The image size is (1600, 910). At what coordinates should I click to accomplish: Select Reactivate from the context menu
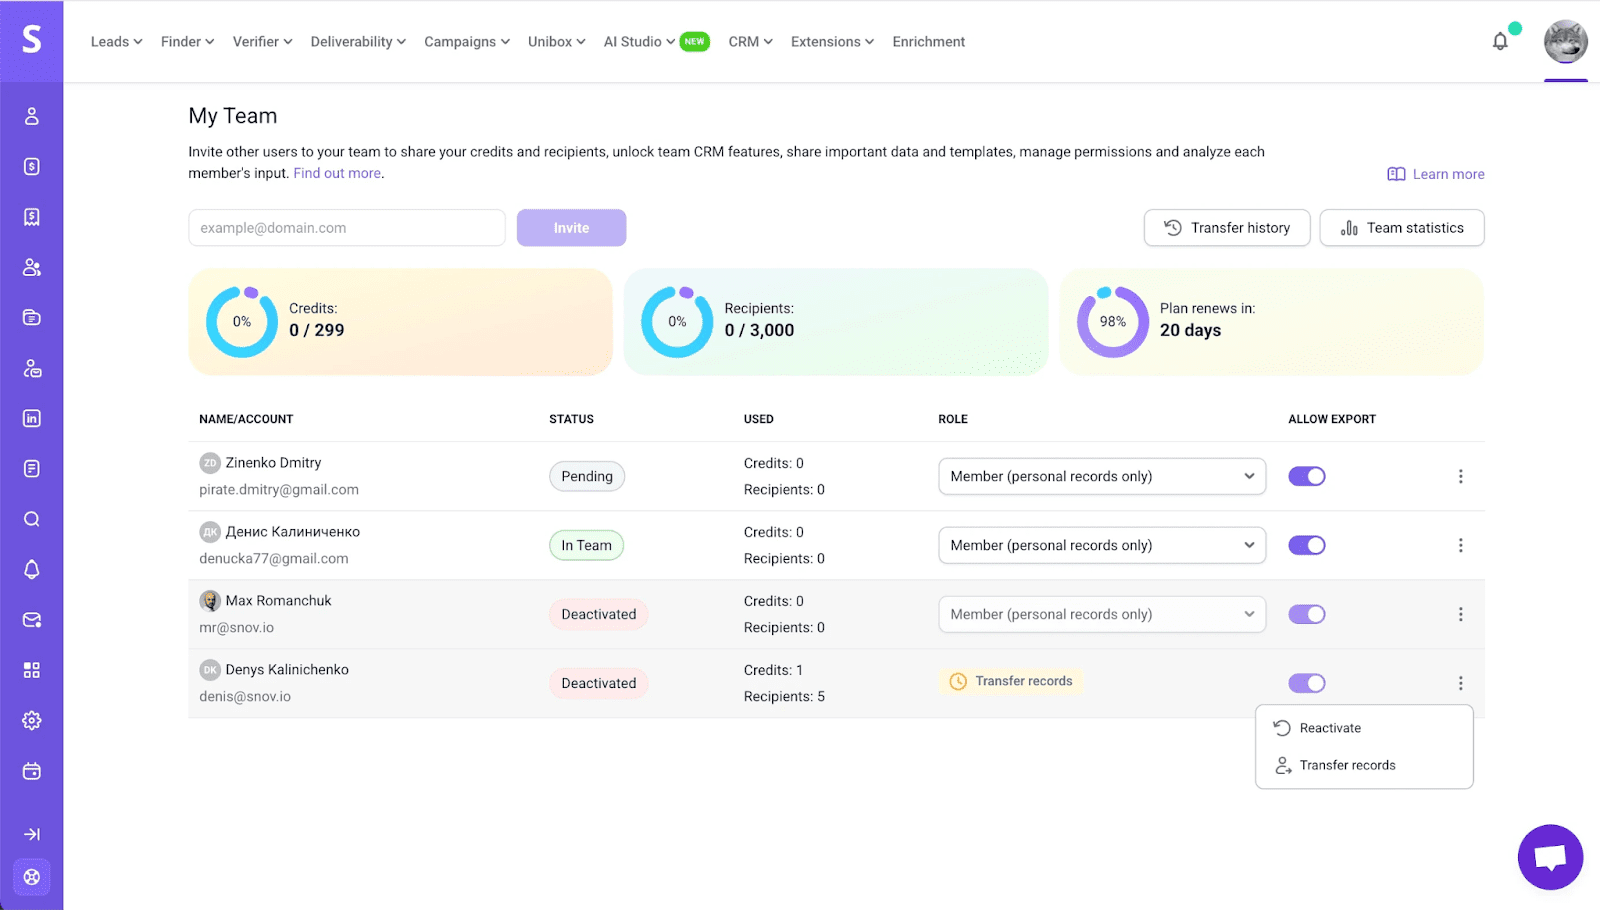tap(1330, 728)
